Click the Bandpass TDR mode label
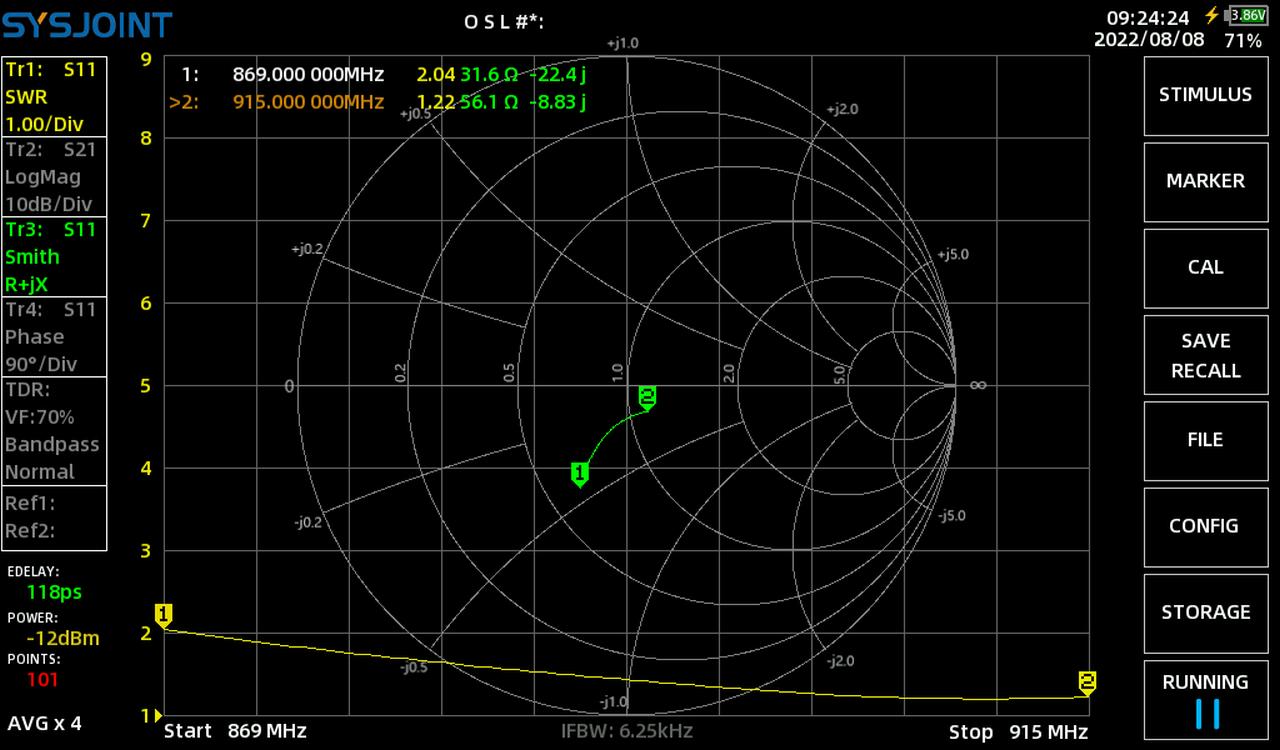1280x750 pixels. pos(52,444)
